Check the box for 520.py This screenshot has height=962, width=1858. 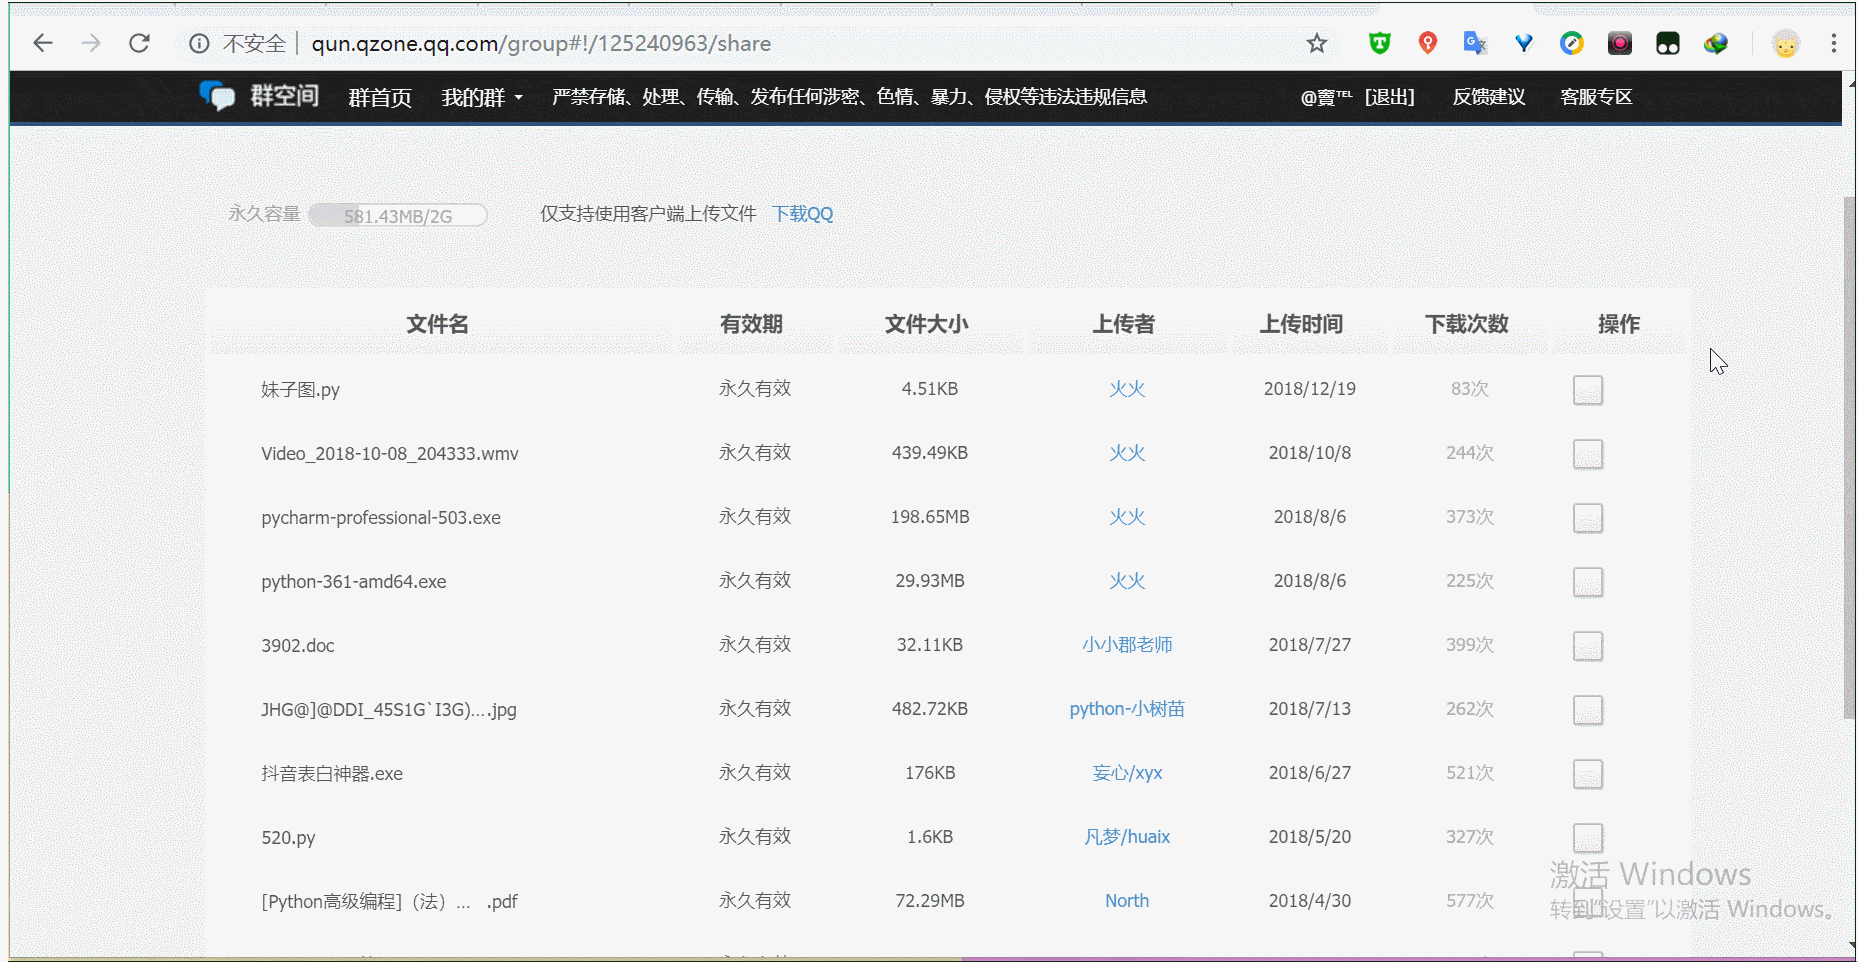(1588, 838)
